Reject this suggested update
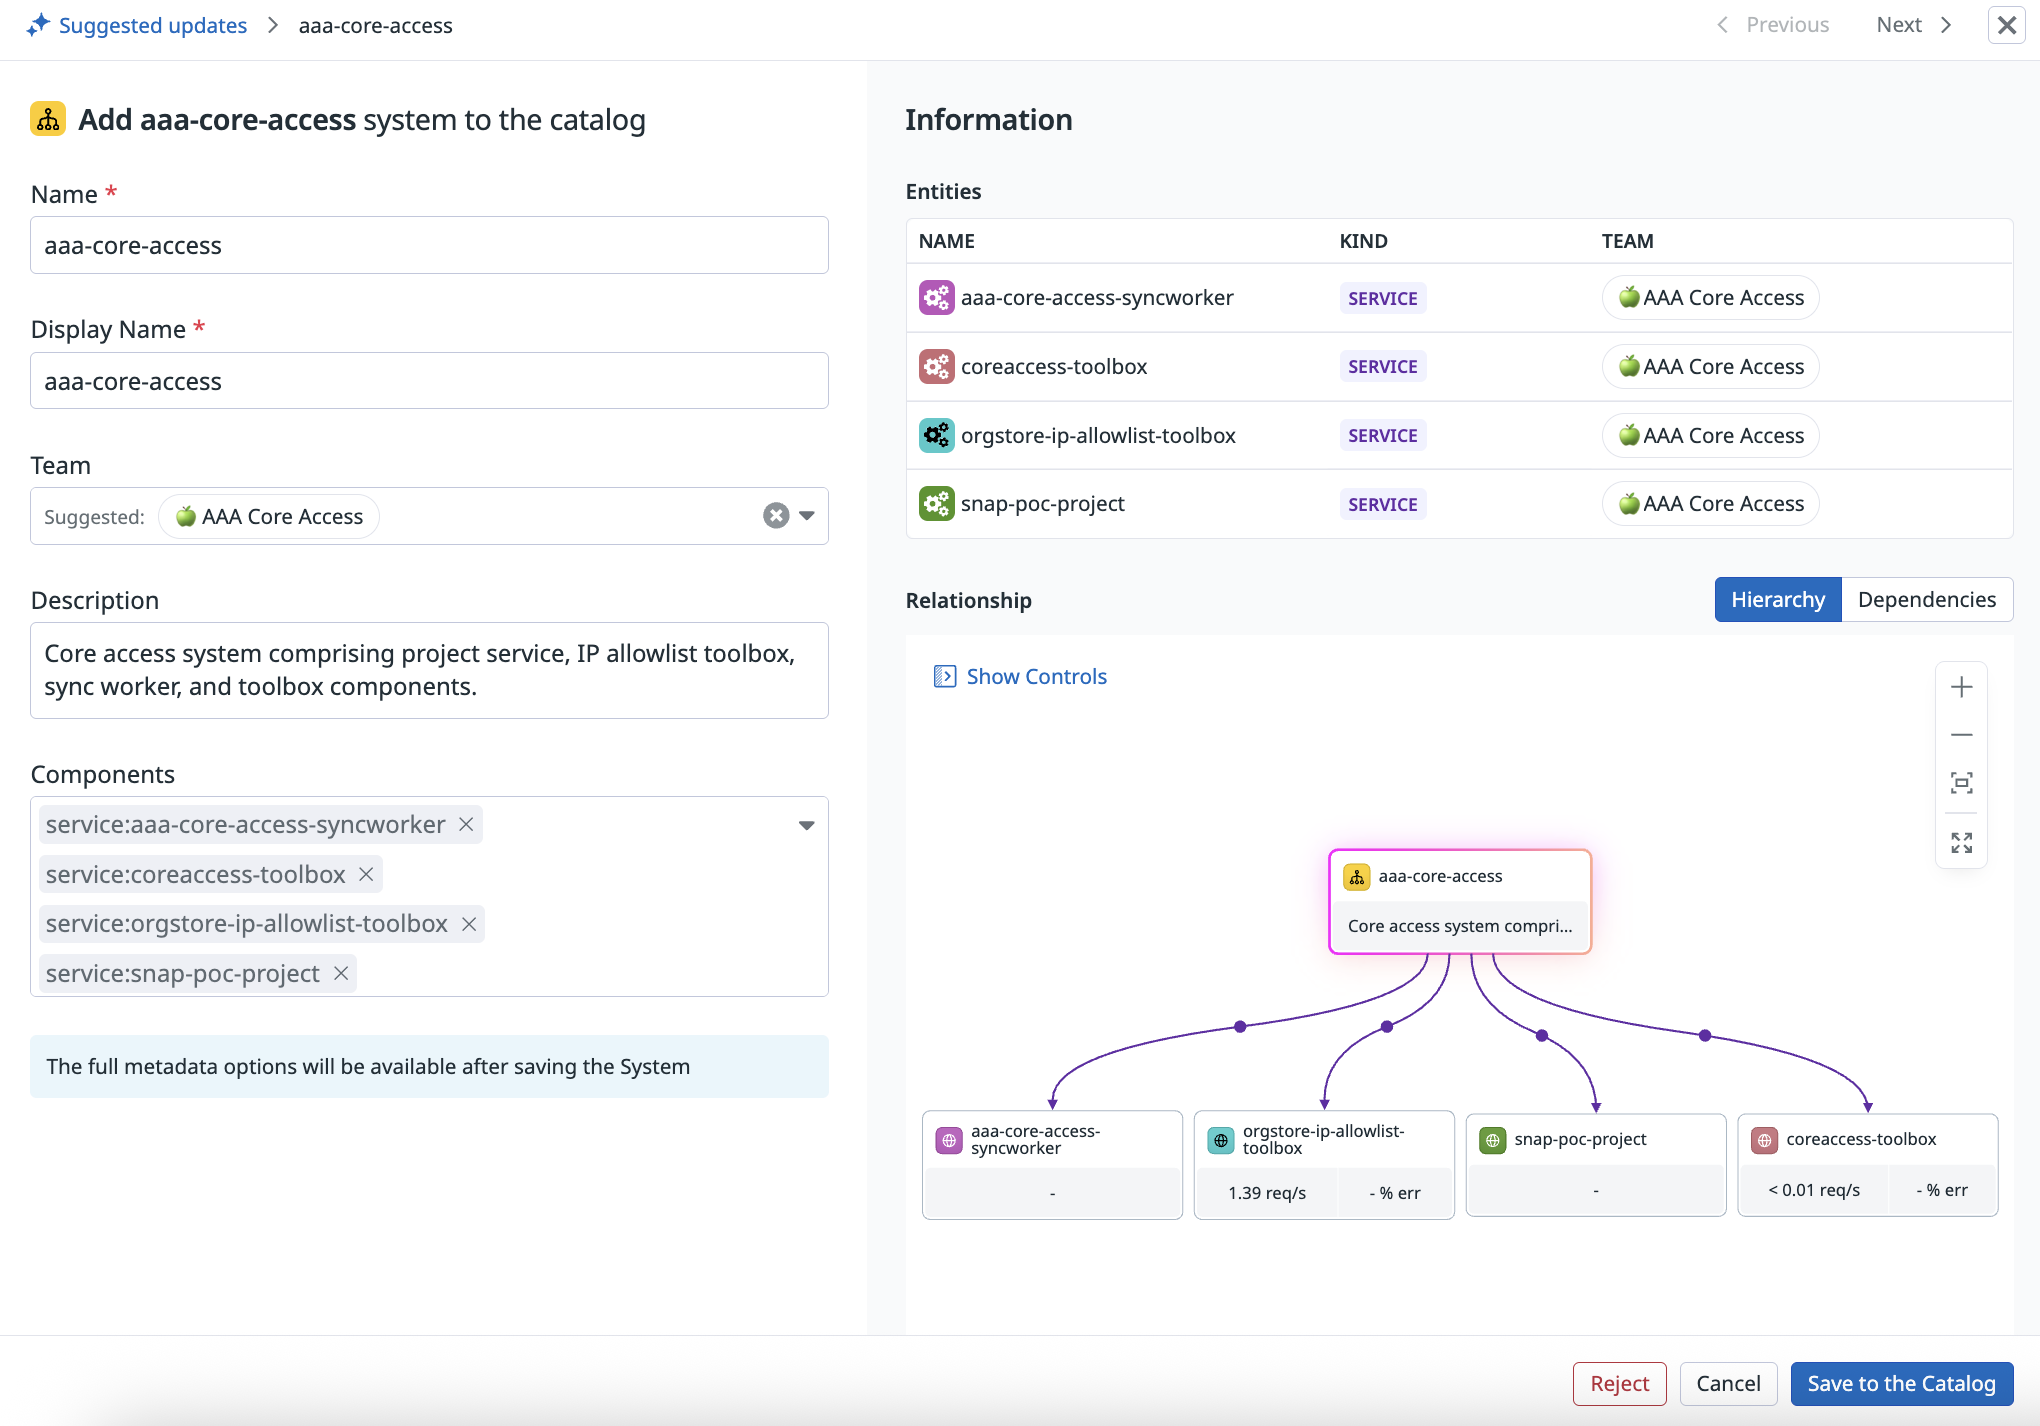Viewport: 2040px width, 1426px height. pos(1619,1384)
